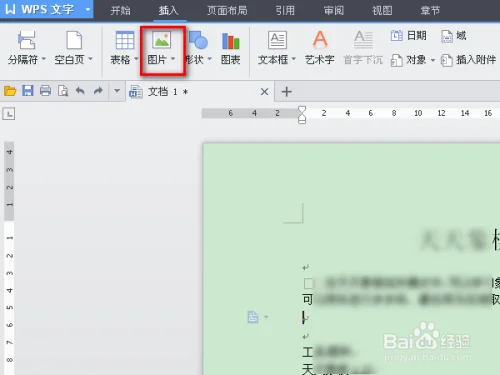Image resolution: width=500 pixels, height=375 pixels.
Task: Open a new document tab with plus
Action: point(287,92)
